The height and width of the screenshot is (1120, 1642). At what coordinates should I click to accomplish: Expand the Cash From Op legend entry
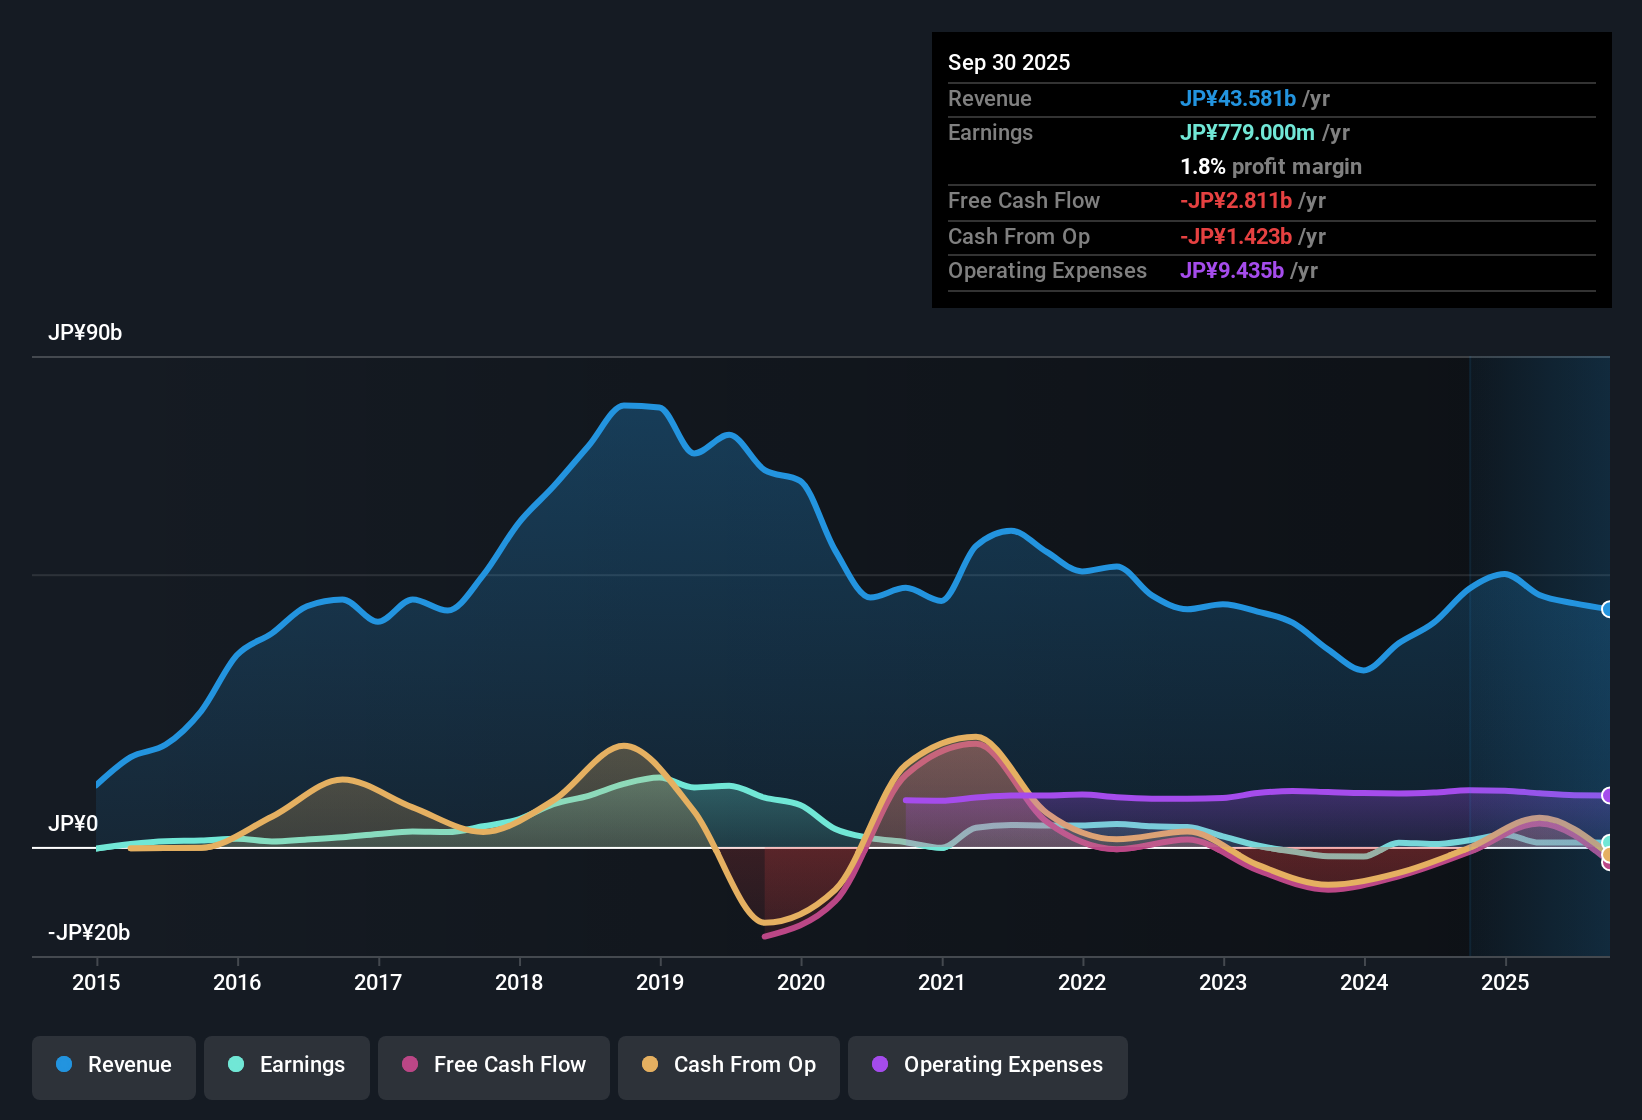(728, 1065)
